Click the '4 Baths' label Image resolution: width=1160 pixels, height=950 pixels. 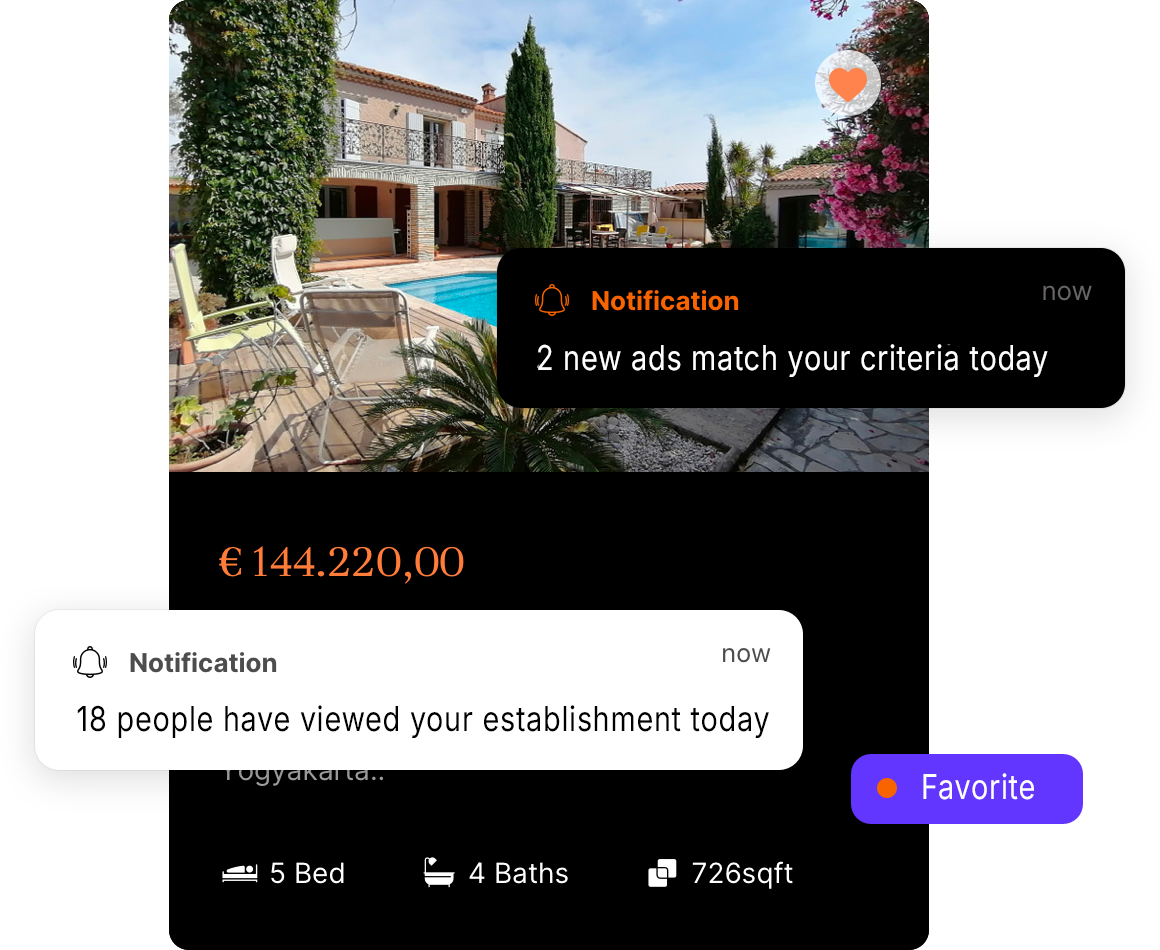coord(519,873)
